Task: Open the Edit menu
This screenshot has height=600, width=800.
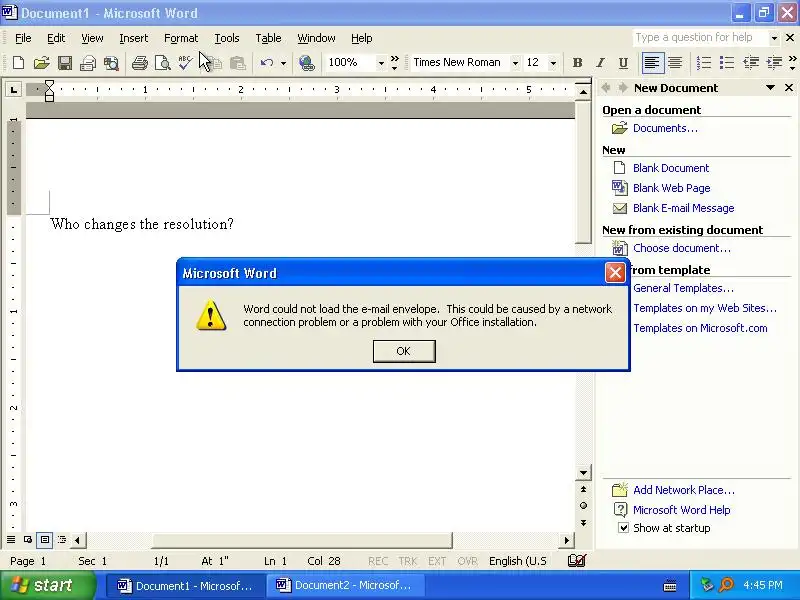Action: (56, 38)
